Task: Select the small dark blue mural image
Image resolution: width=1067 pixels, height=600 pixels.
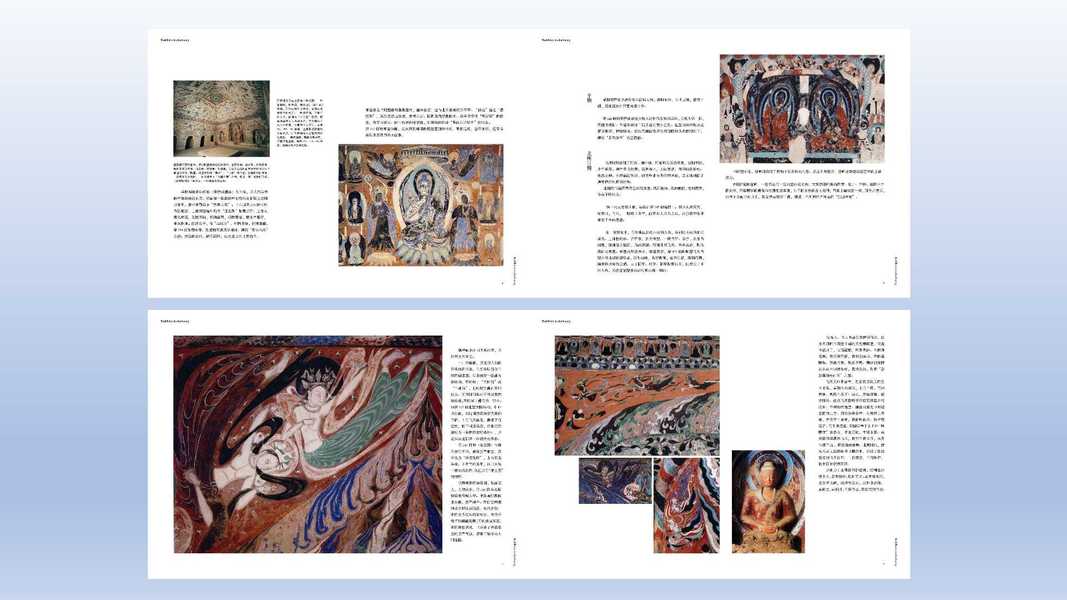Action: click(x=615, y=481)
